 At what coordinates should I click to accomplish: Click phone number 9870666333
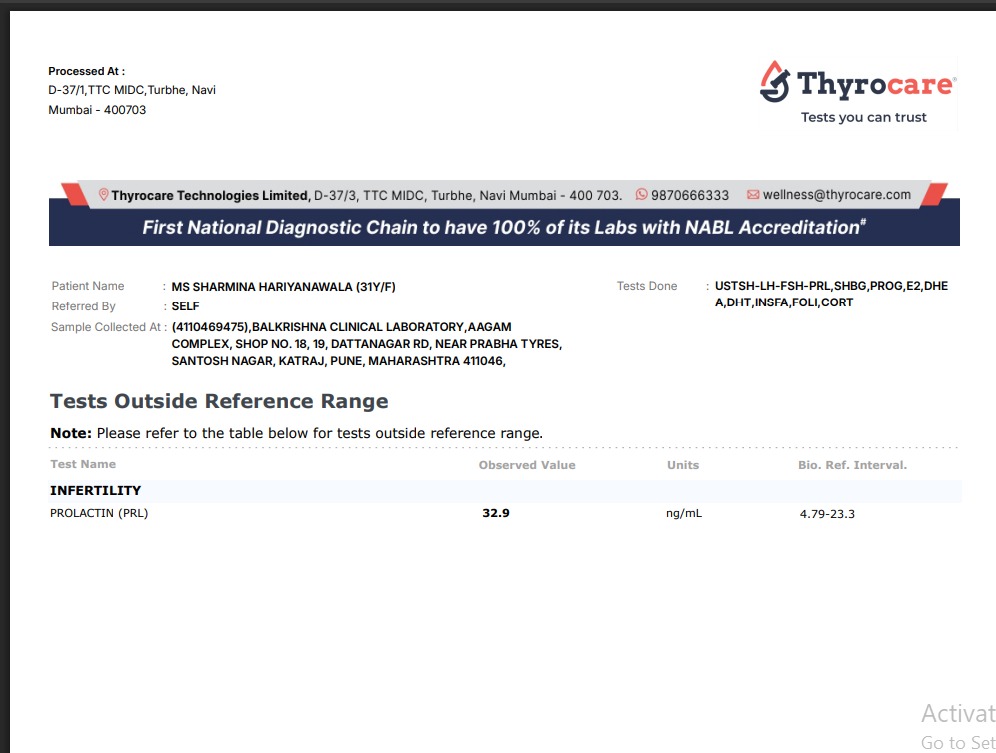(x=689, y=195)
